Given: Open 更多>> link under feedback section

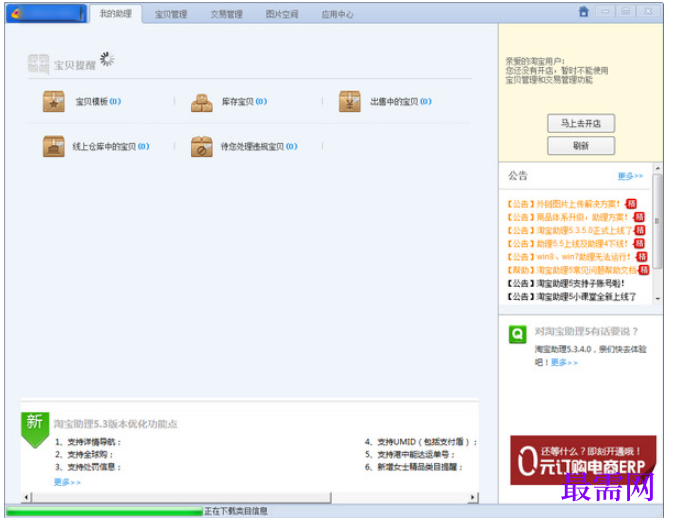Looking at the screenshot, I should [x=564, y=363].
